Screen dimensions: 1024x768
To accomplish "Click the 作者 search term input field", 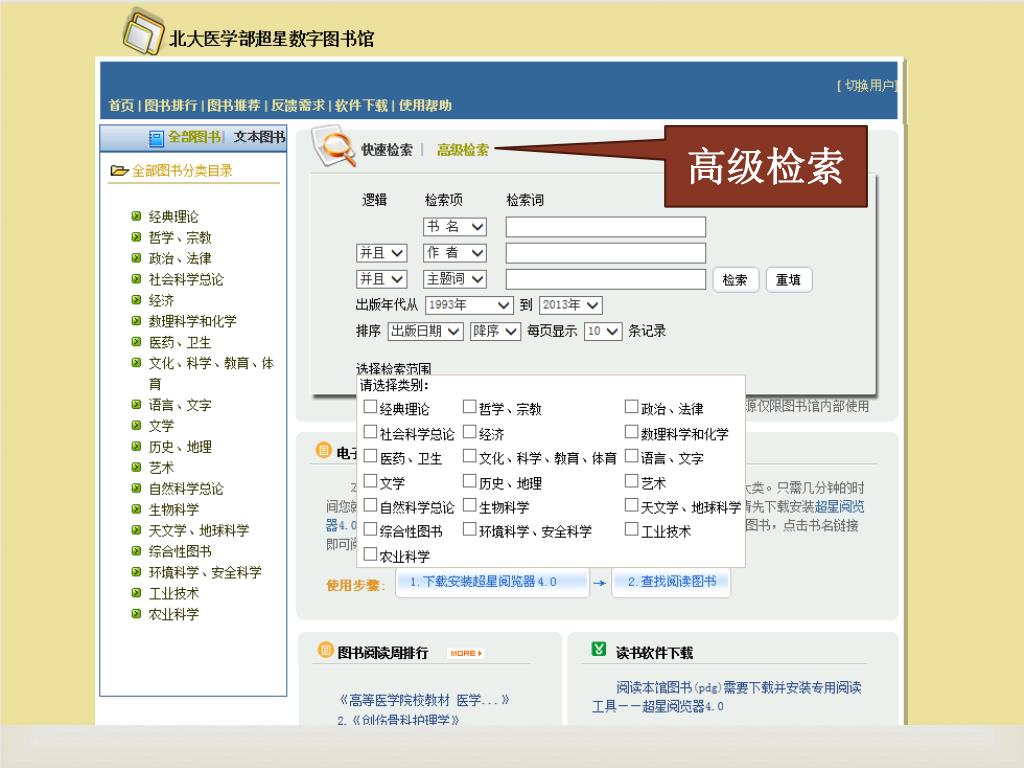I will [x=605, y=253].
